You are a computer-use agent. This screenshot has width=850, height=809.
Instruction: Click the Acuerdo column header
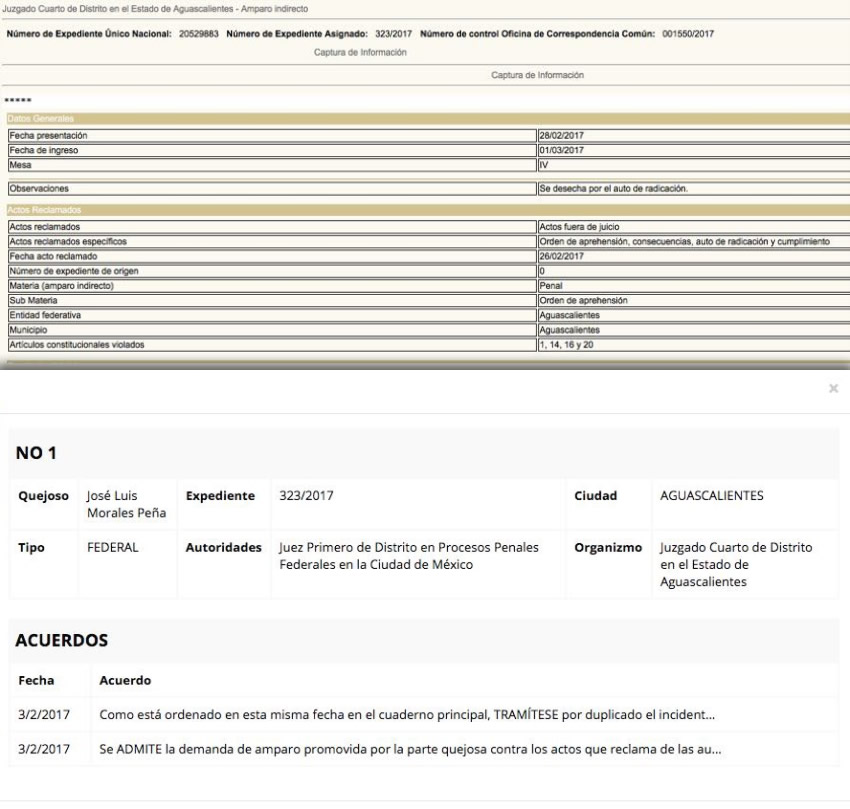(x=125, y=680)
